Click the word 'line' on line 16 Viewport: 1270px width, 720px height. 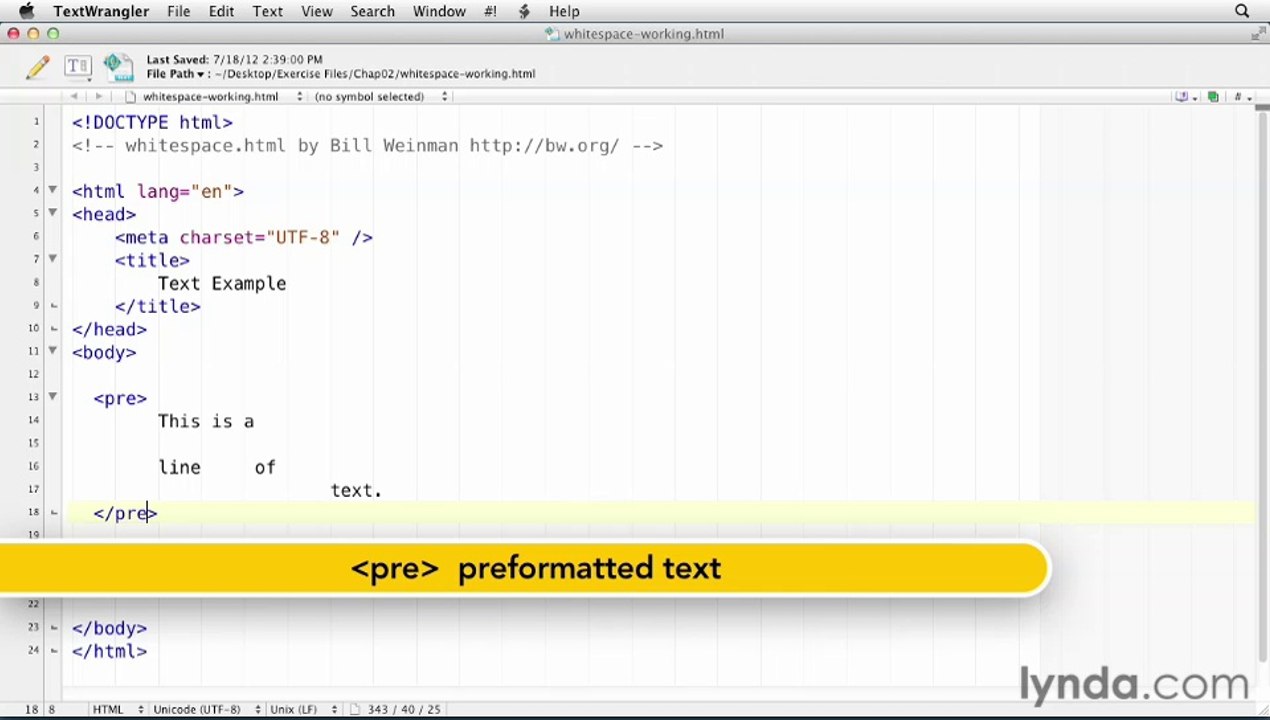[179, 467]
